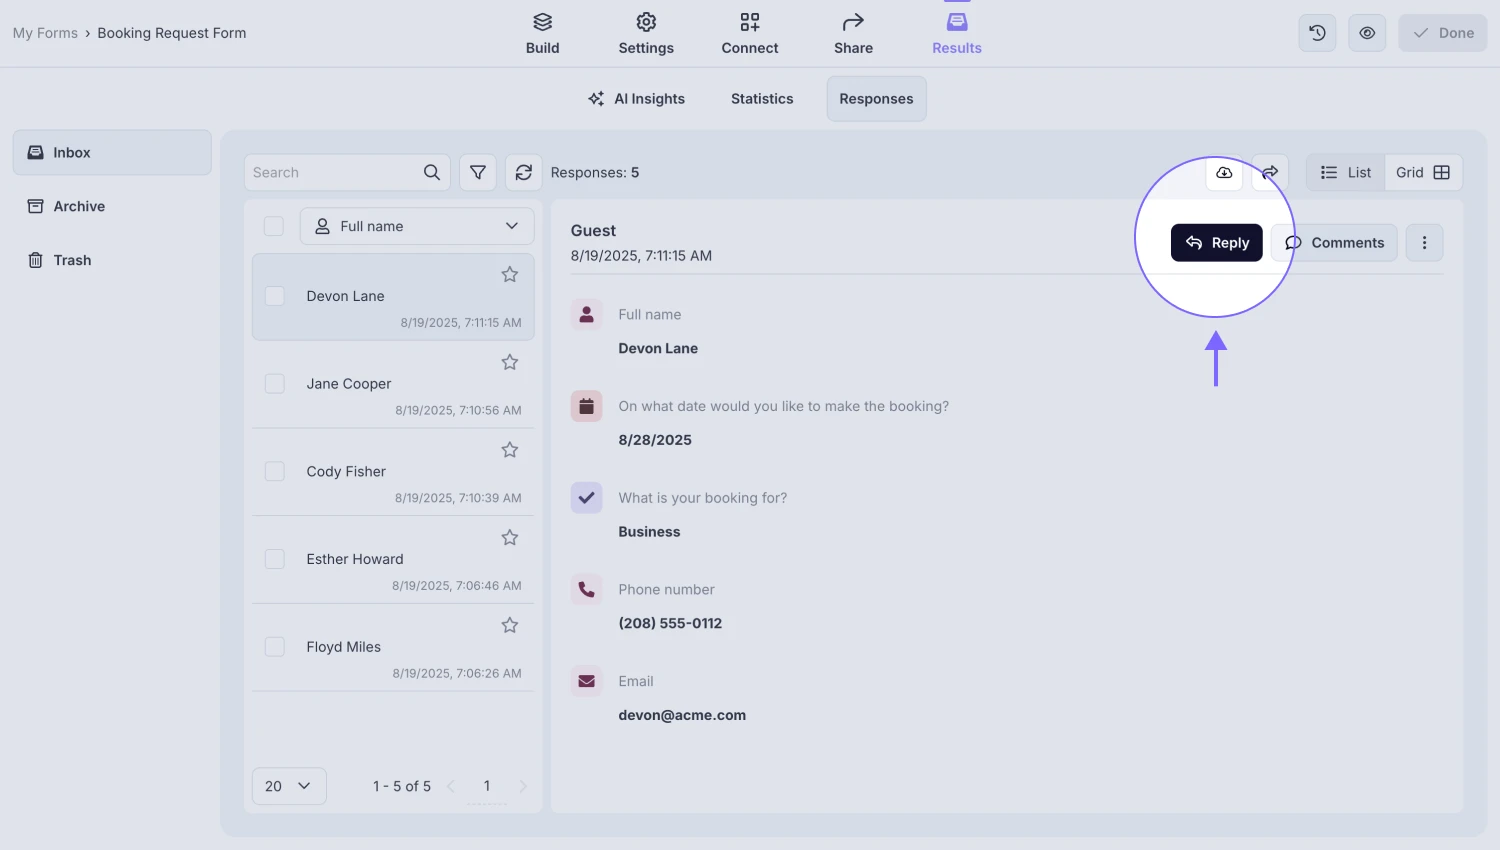Open the Trash folder
The width and height of the screenshot is (1500, 850).
coord(71,259)
